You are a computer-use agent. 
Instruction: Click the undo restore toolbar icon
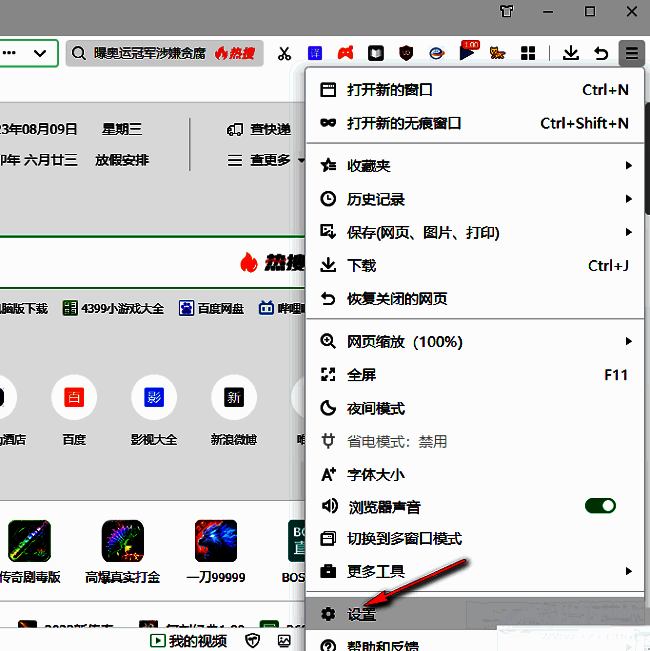[601, 53]
